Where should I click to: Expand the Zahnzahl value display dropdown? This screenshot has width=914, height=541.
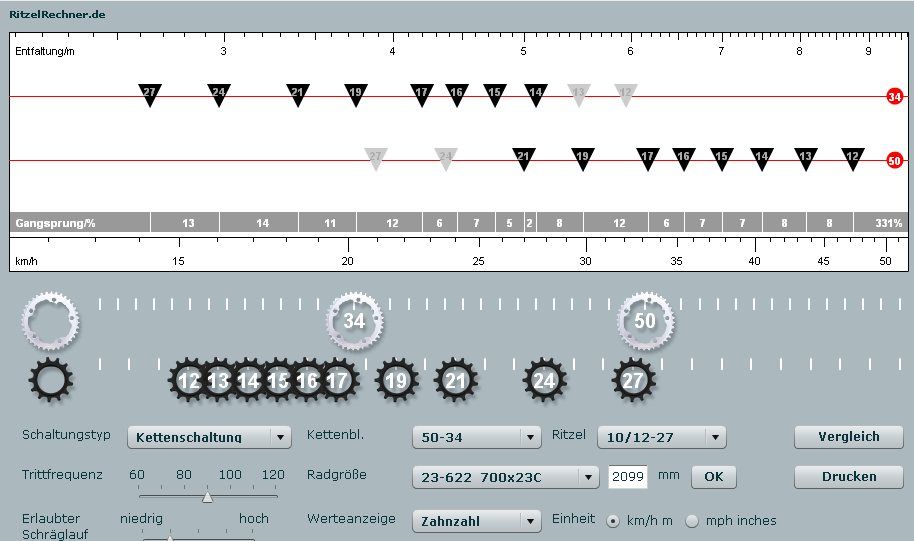point(476,521)
